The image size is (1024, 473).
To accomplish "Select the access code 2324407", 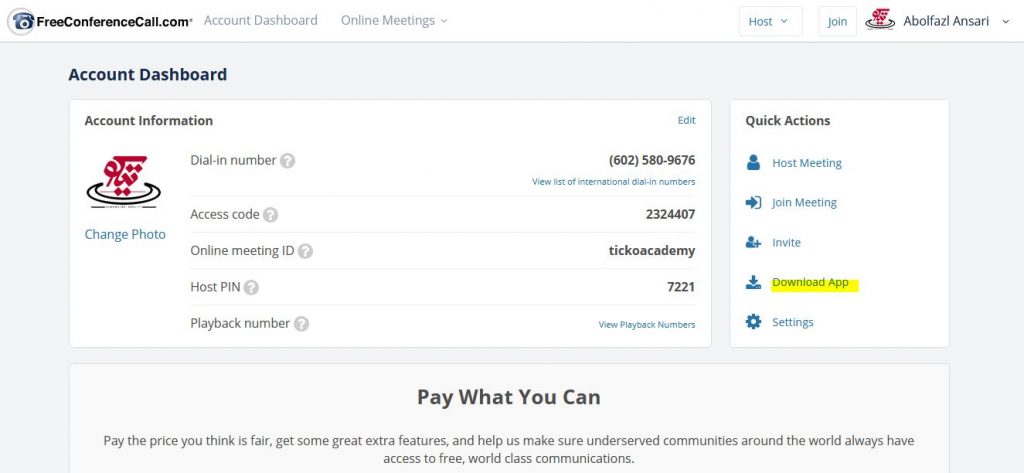I will (x=670, y=214).
